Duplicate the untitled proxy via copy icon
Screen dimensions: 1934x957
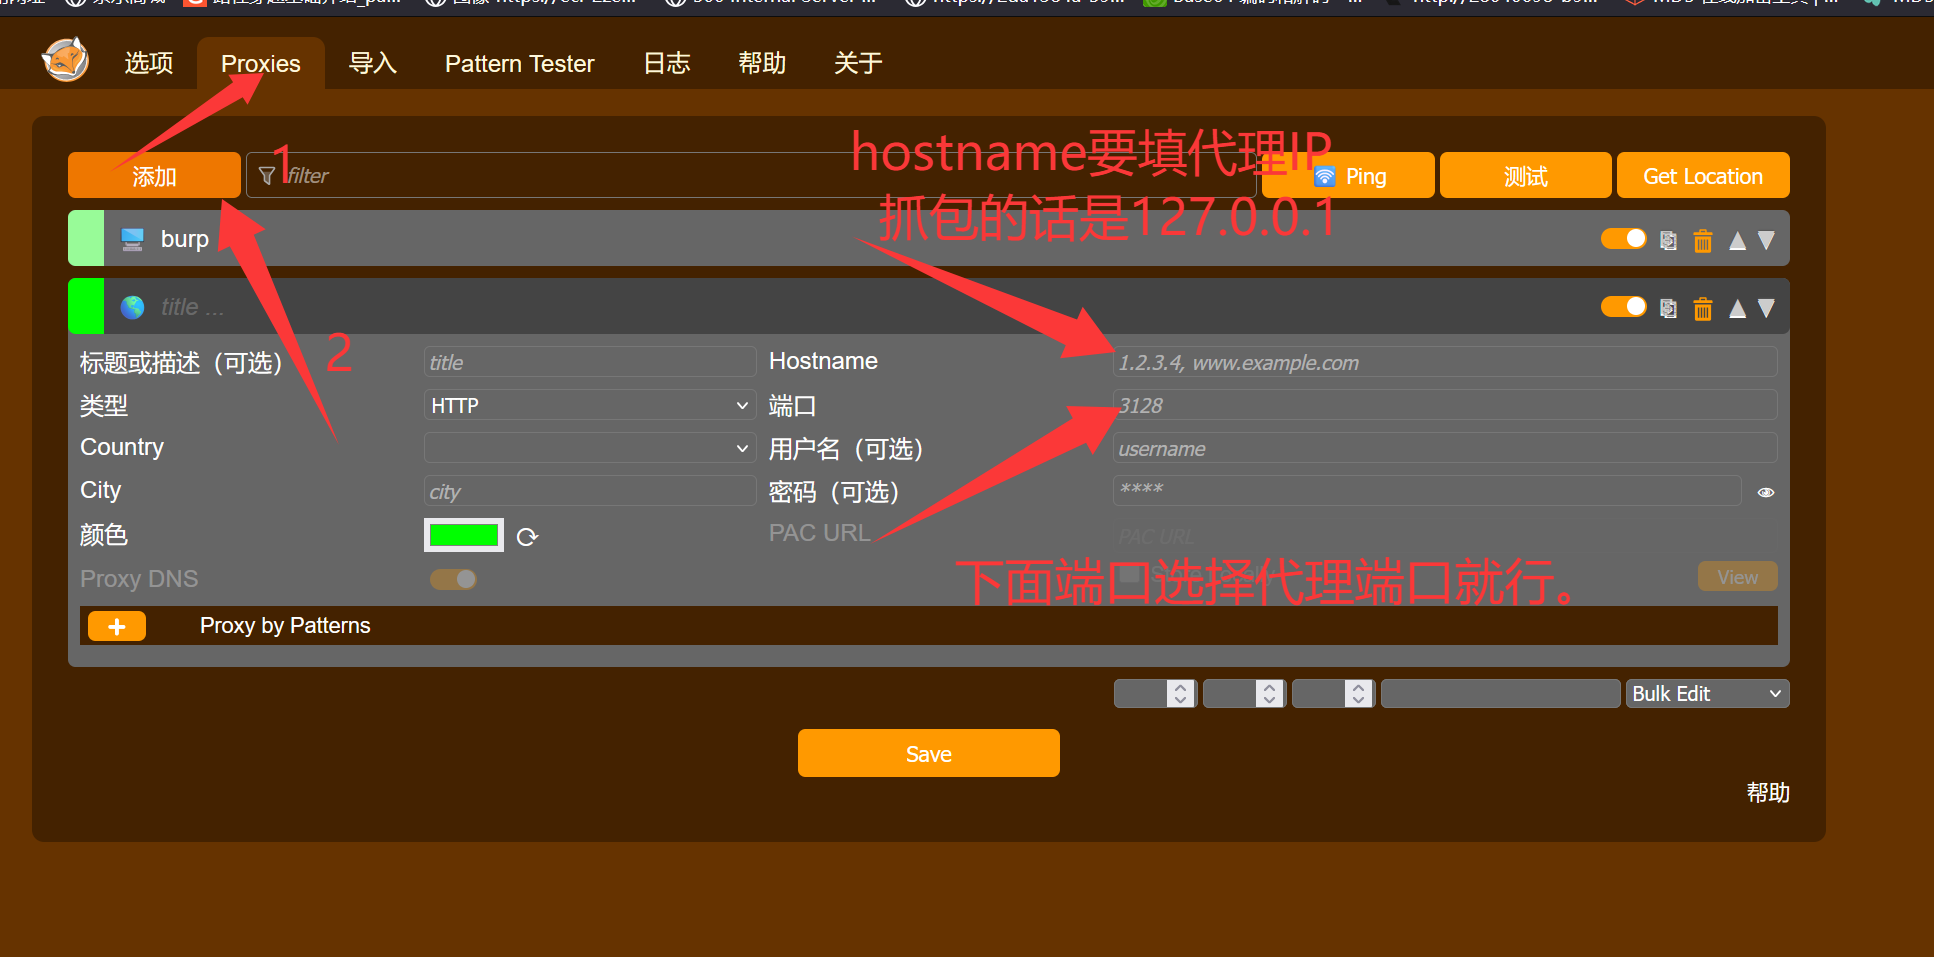(x=1668, y=309)
